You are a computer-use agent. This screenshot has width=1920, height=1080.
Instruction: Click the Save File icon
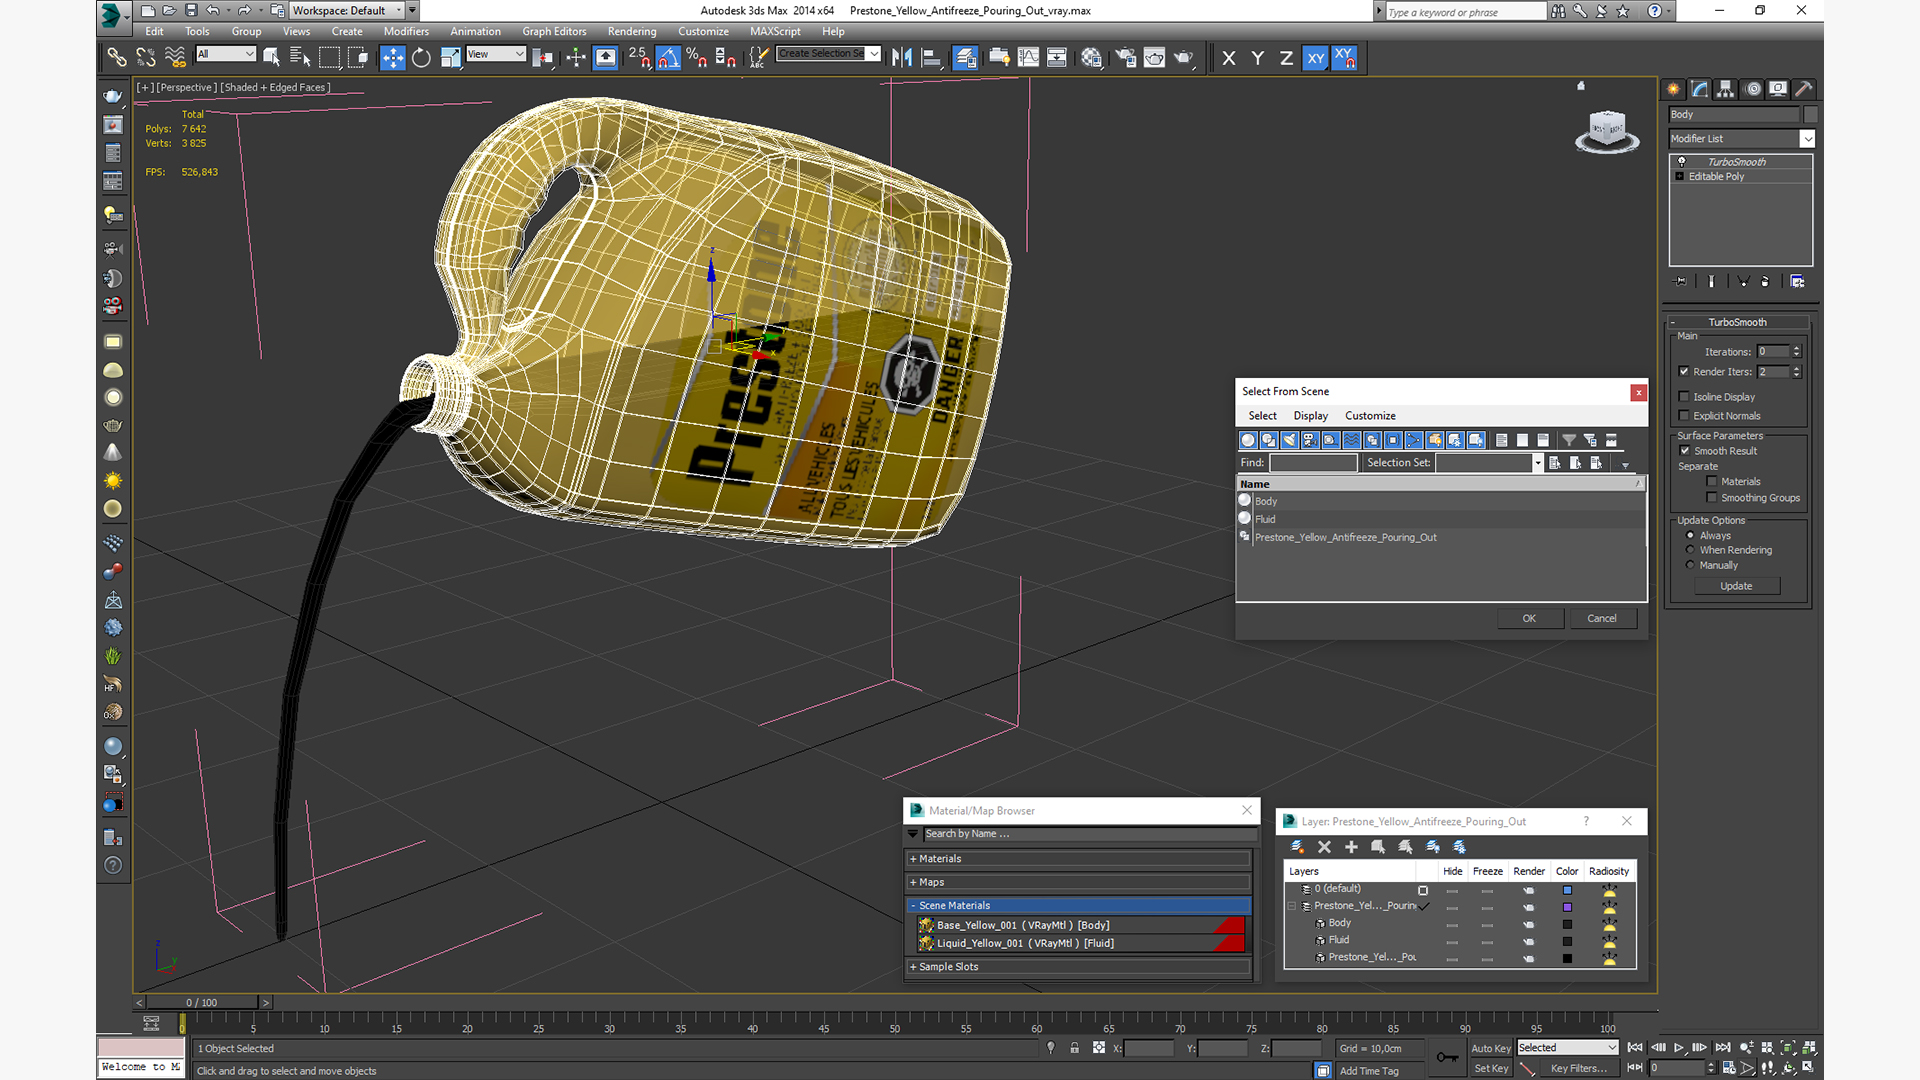pyautogui.click(x=190, y=10)
